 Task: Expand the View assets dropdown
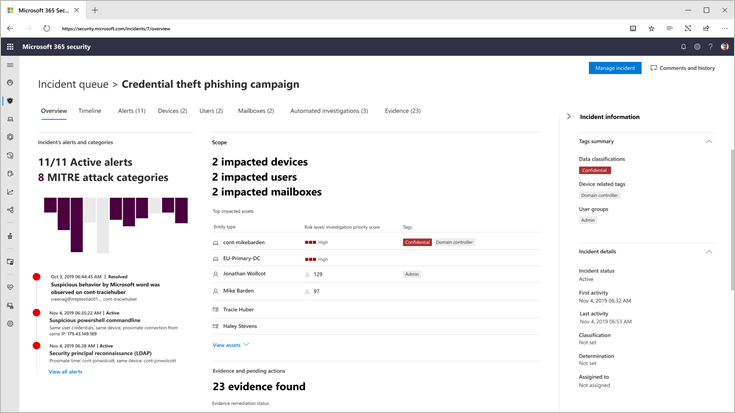pyautogui.click(x=231, y=345)
